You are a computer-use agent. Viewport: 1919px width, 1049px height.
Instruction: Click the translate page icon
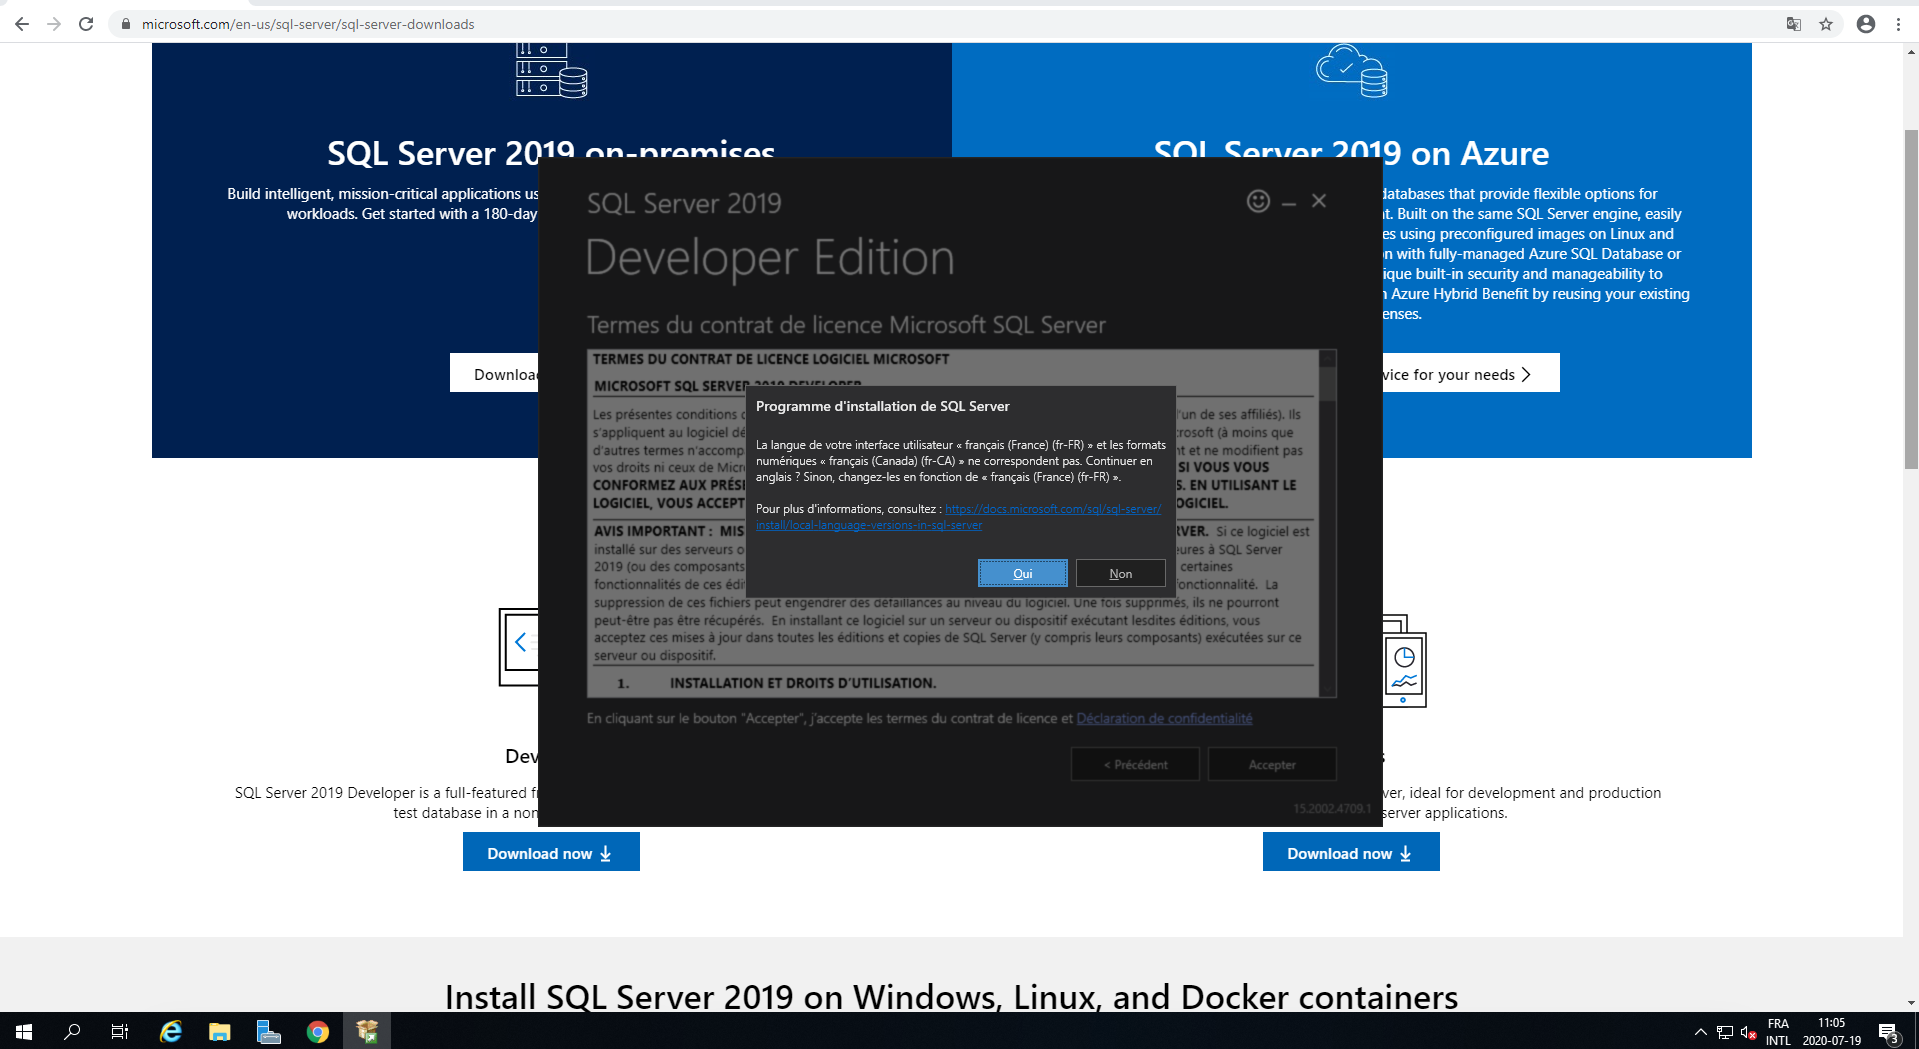coord(1794,24)
